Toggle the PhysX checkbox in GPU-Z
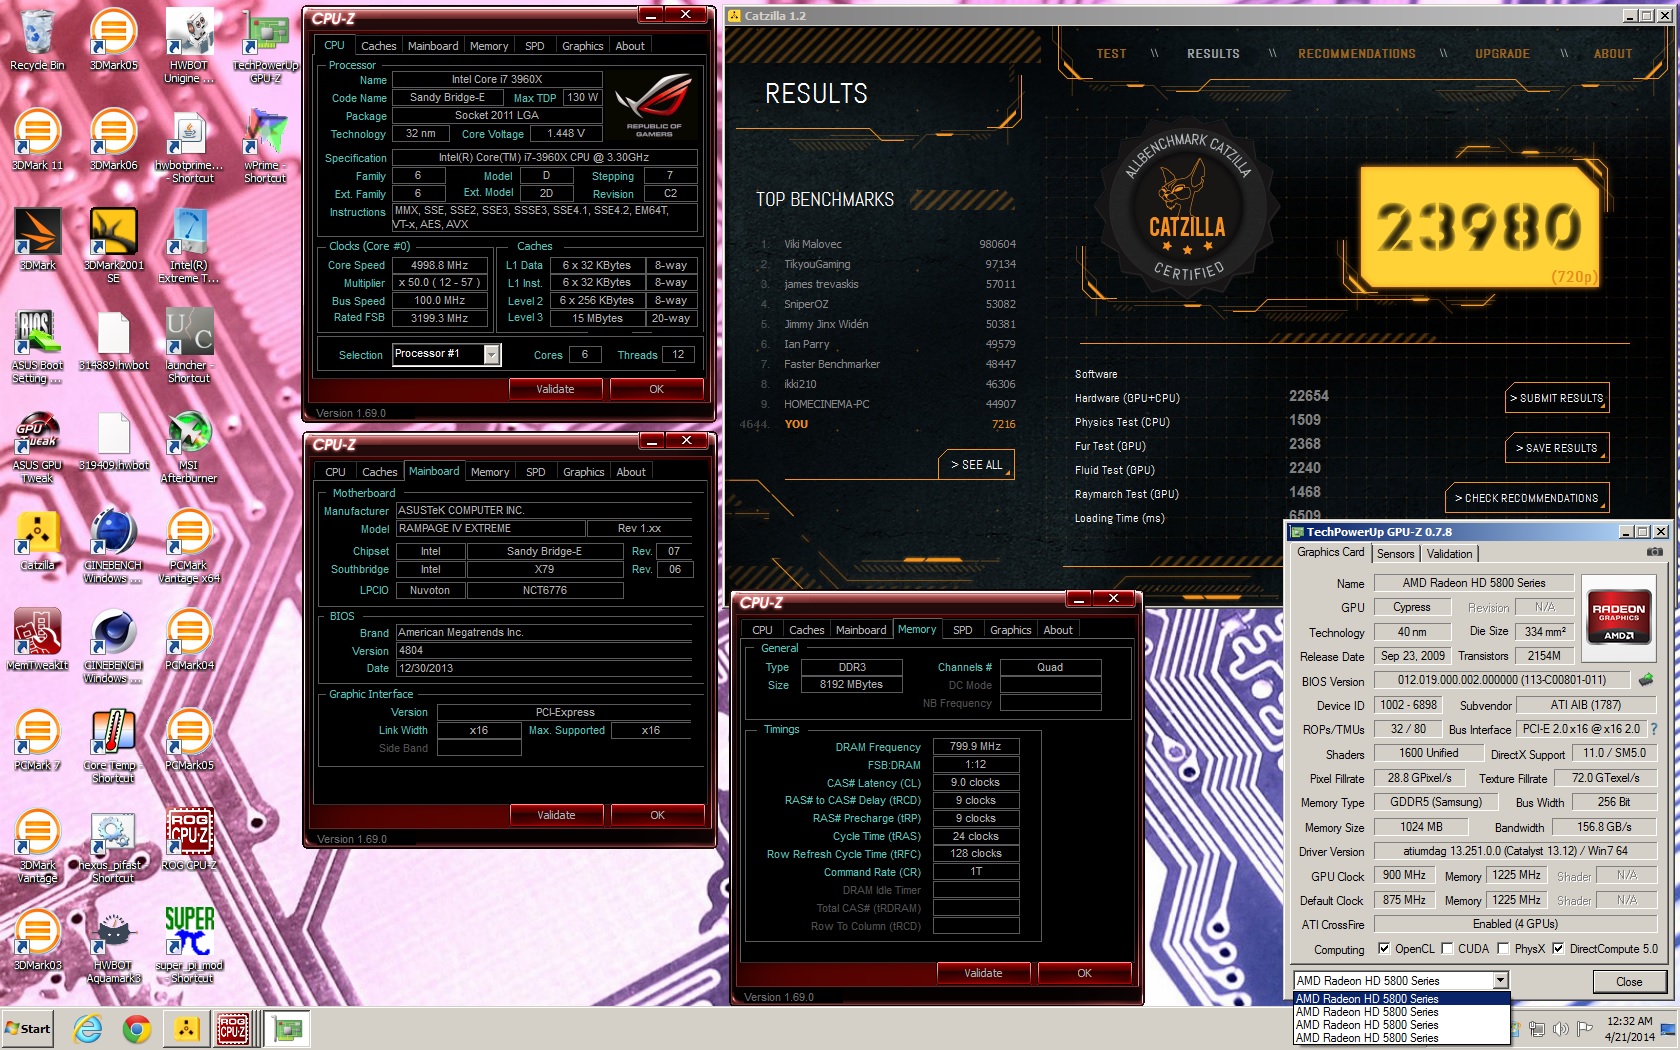This screenshot has height=1050, width=1680. (1503, 949)
